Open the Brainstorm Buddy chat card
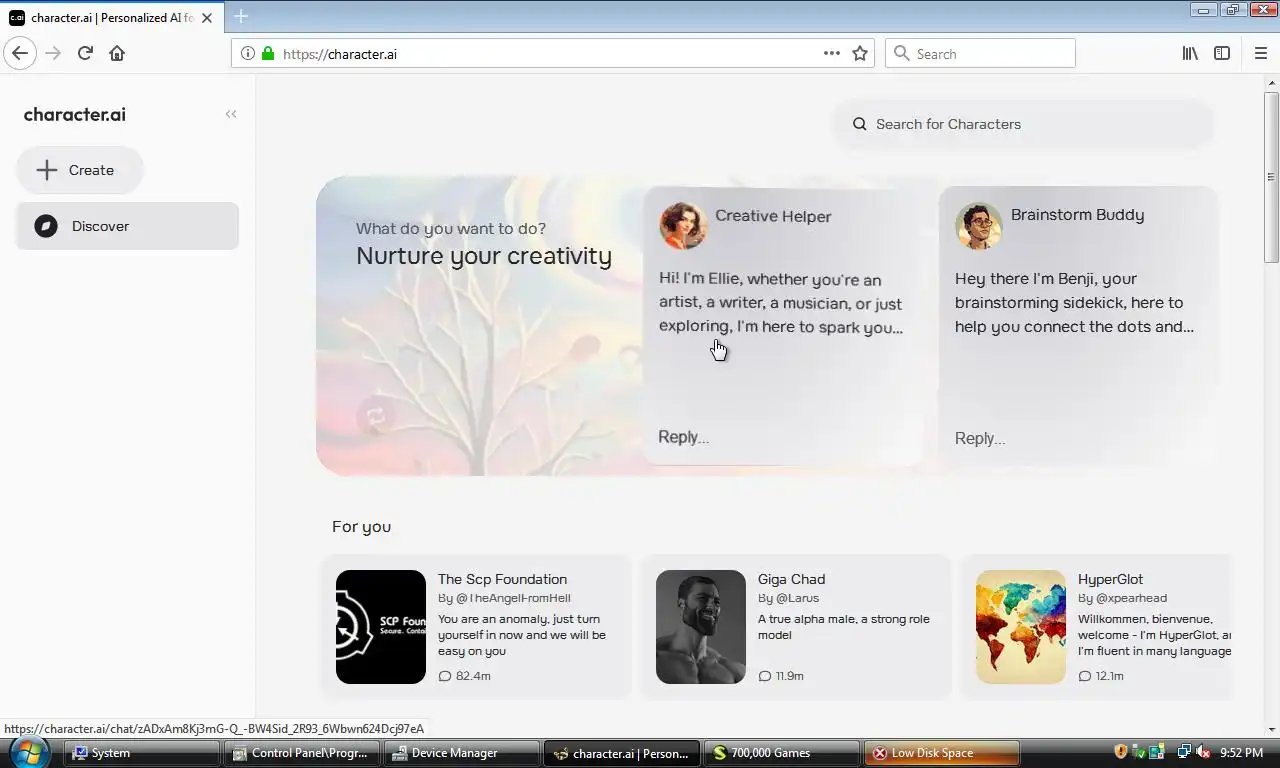Image resolution: width=1280 pixels, height=768 pixels. click(1078, 326)
